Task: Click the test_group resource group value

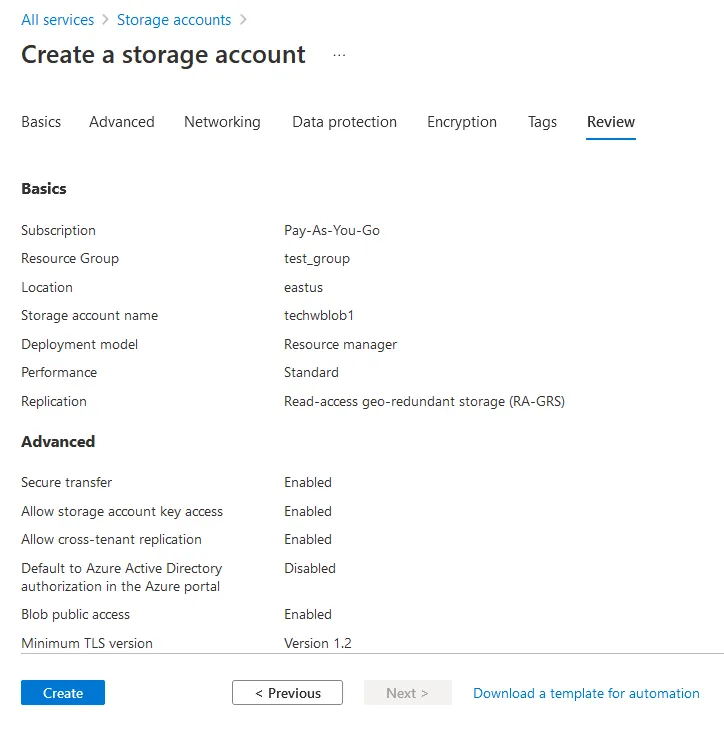Action: 317,258
